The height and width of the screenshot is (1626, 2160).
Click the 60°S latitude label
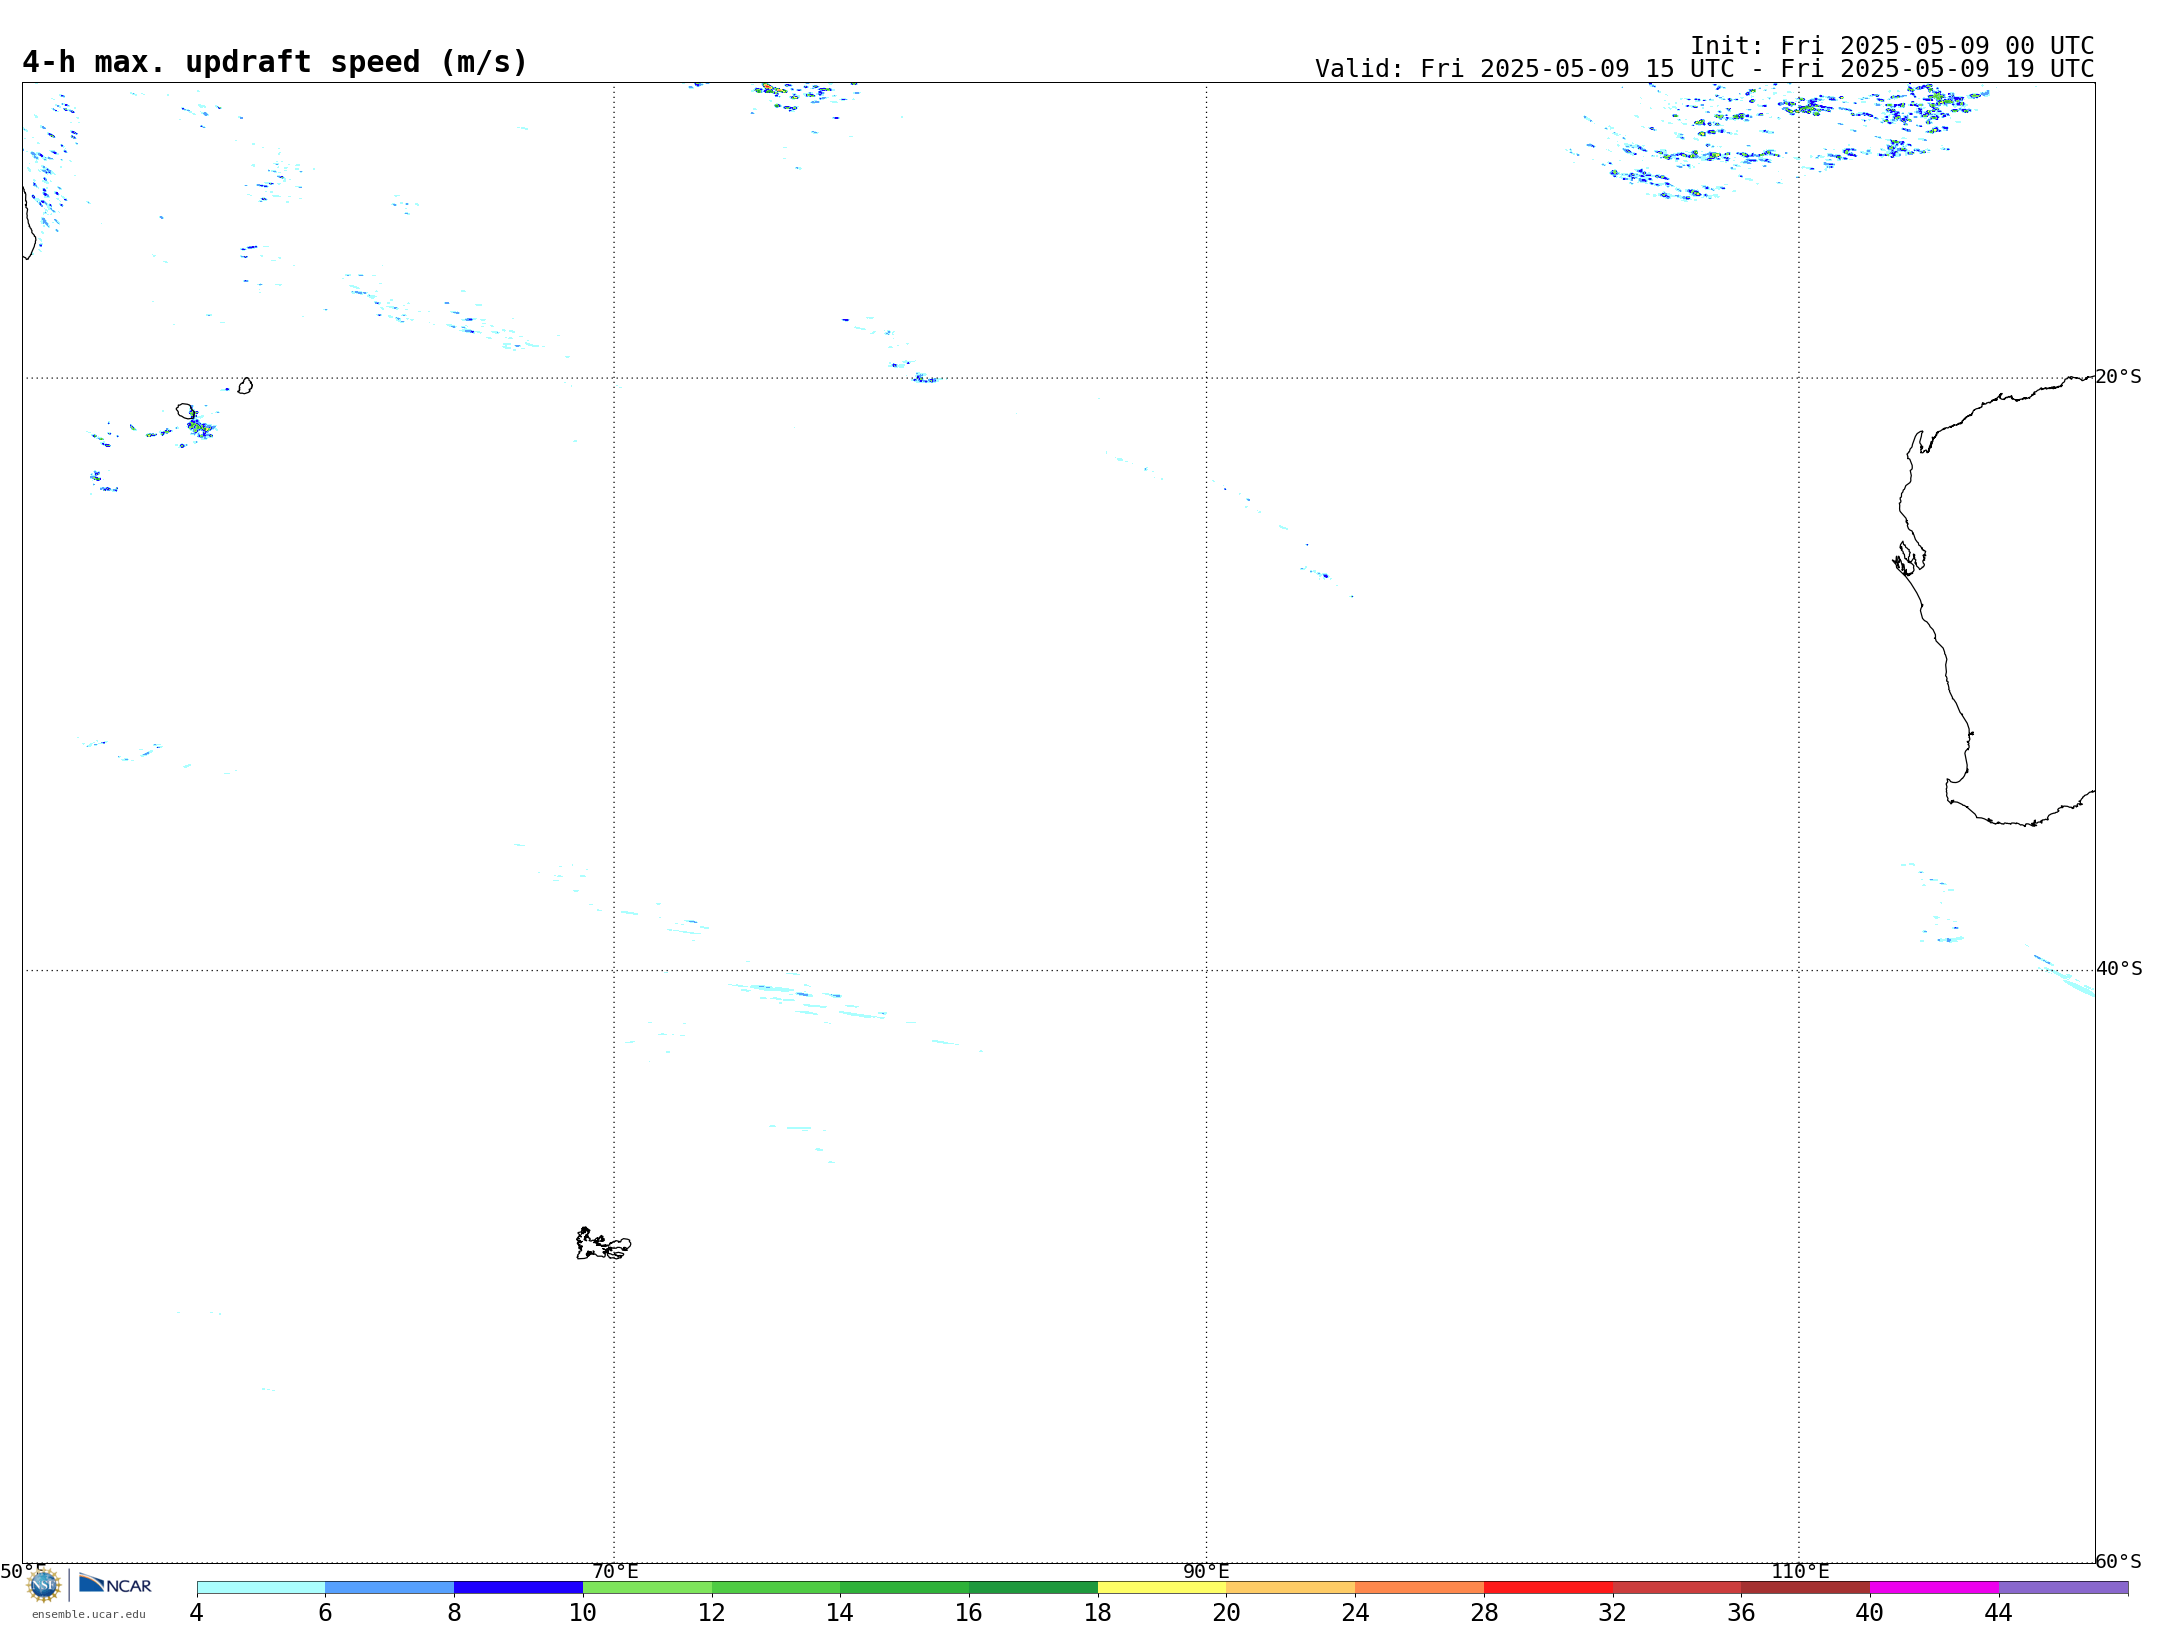coord(2118,1561)
